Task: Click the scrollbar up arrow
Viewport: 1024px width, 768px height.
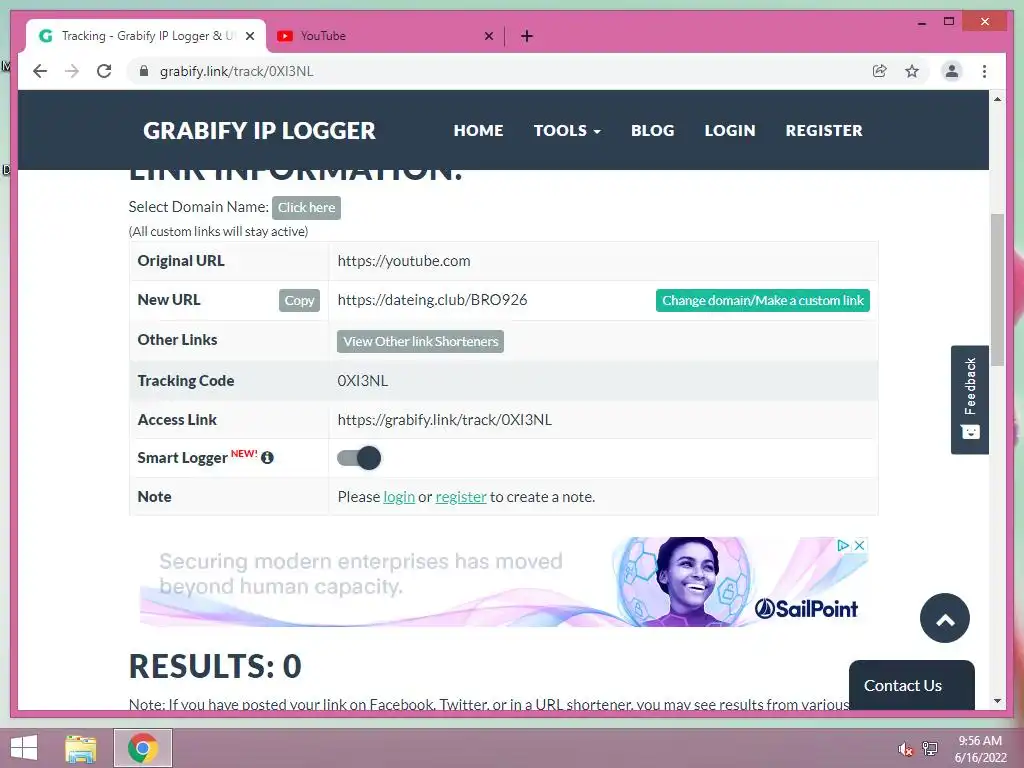Action: [997, 99]
